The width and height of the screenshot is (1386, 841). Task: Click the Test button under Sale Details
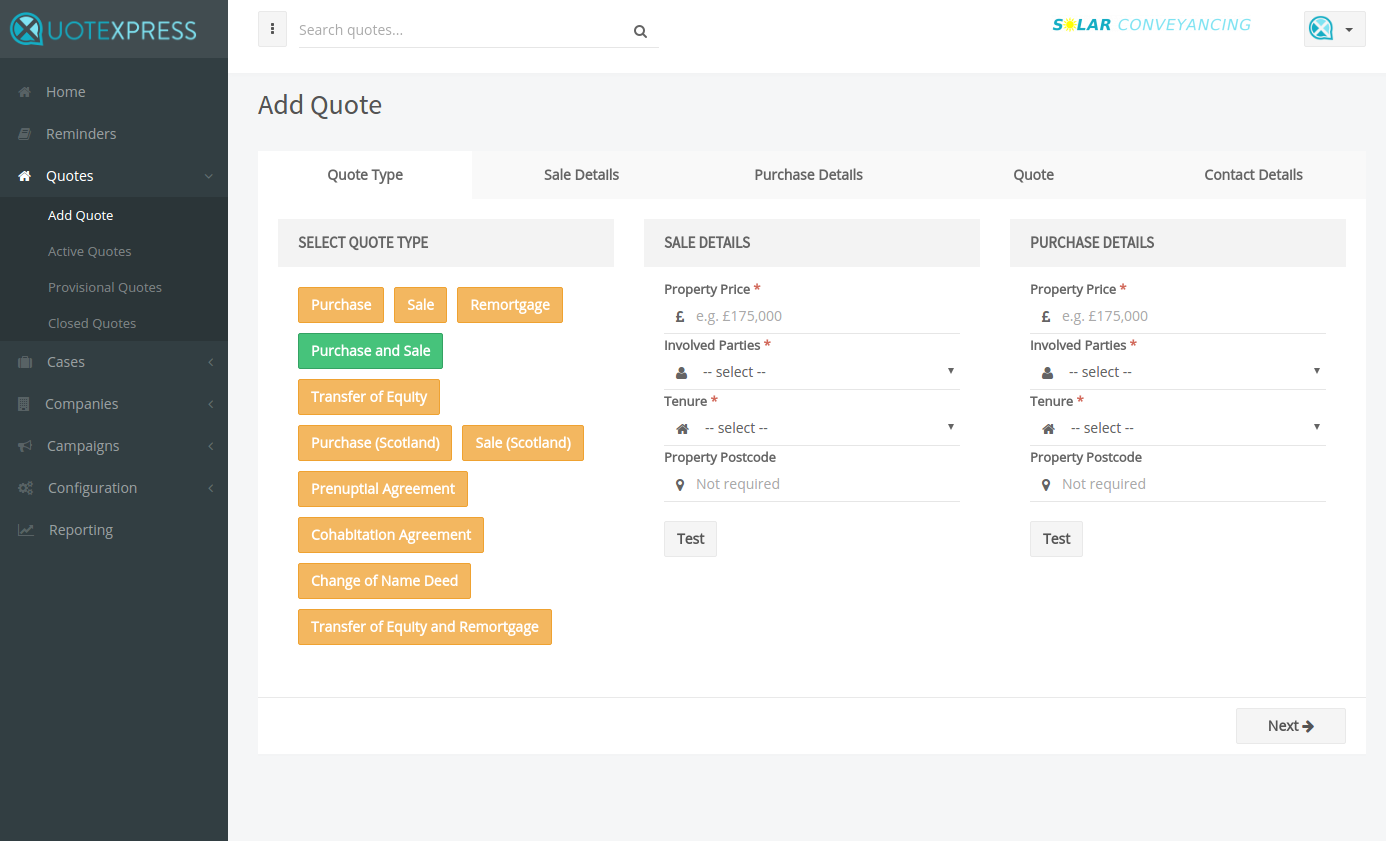691,539
